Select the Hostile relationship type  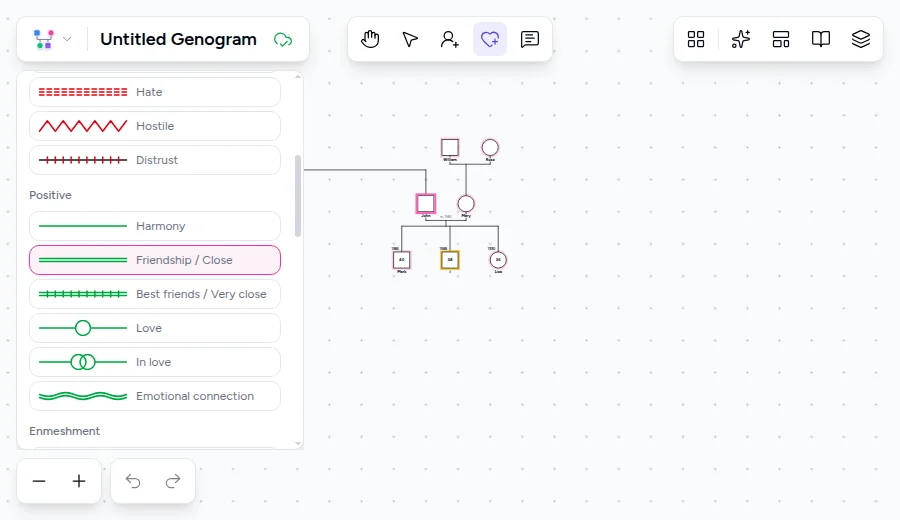pos(155,126)
